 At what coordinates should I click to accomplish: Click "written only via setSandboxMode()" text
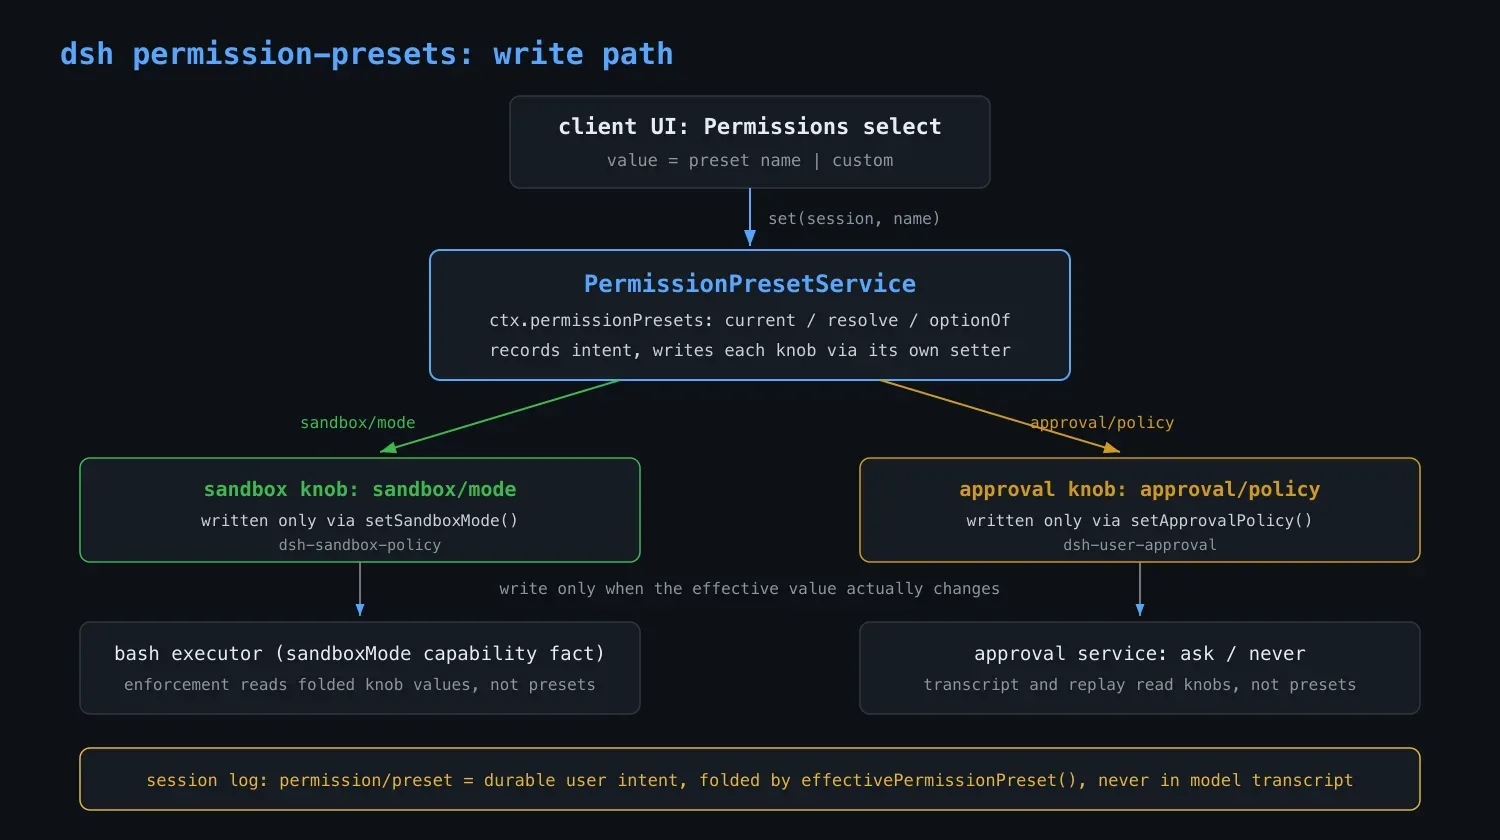tap(360, 520)
